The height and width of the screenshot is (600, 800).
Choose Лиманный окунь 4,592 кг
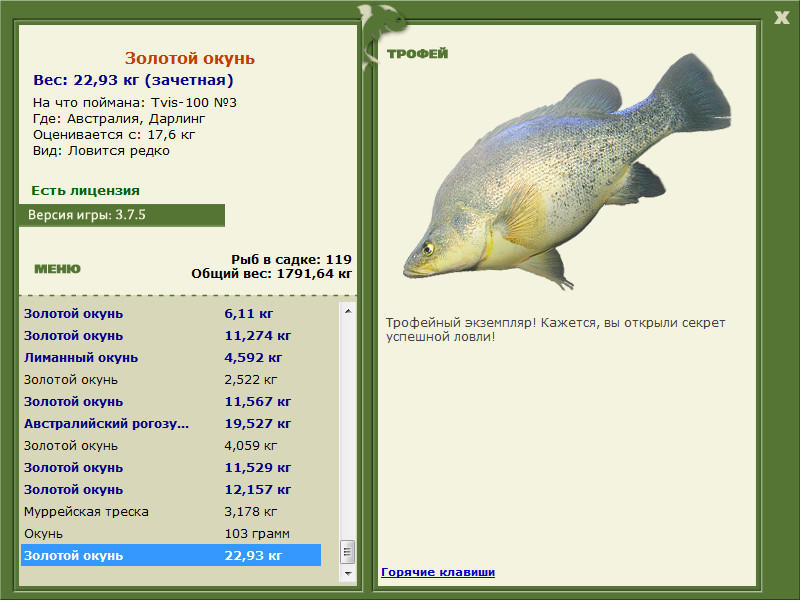tap(170, 357)
